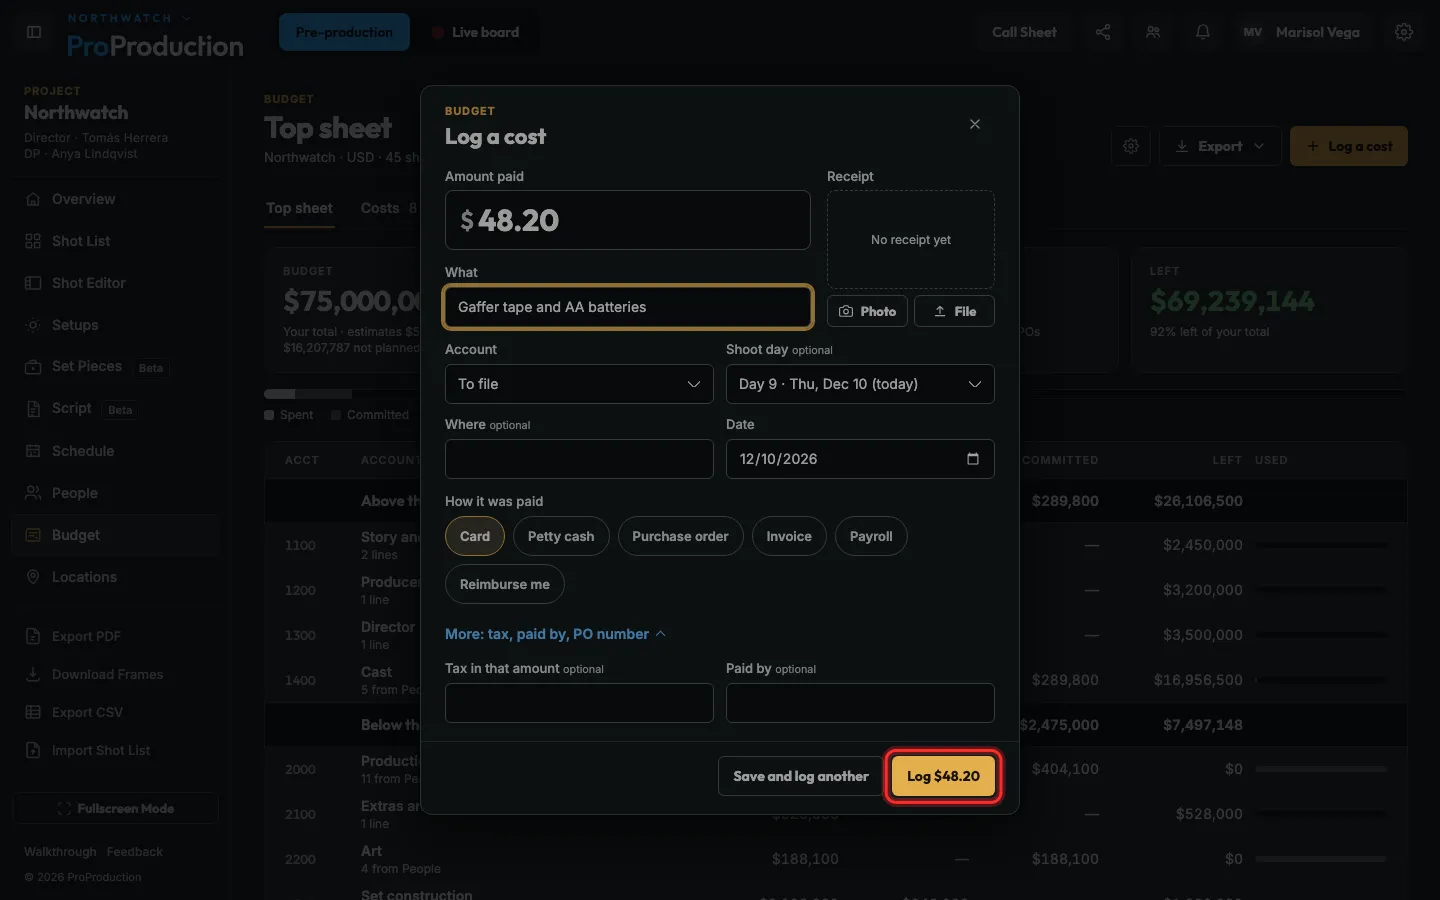
Task: Open Marisol Vega user menu
Action: (1302, 32)
